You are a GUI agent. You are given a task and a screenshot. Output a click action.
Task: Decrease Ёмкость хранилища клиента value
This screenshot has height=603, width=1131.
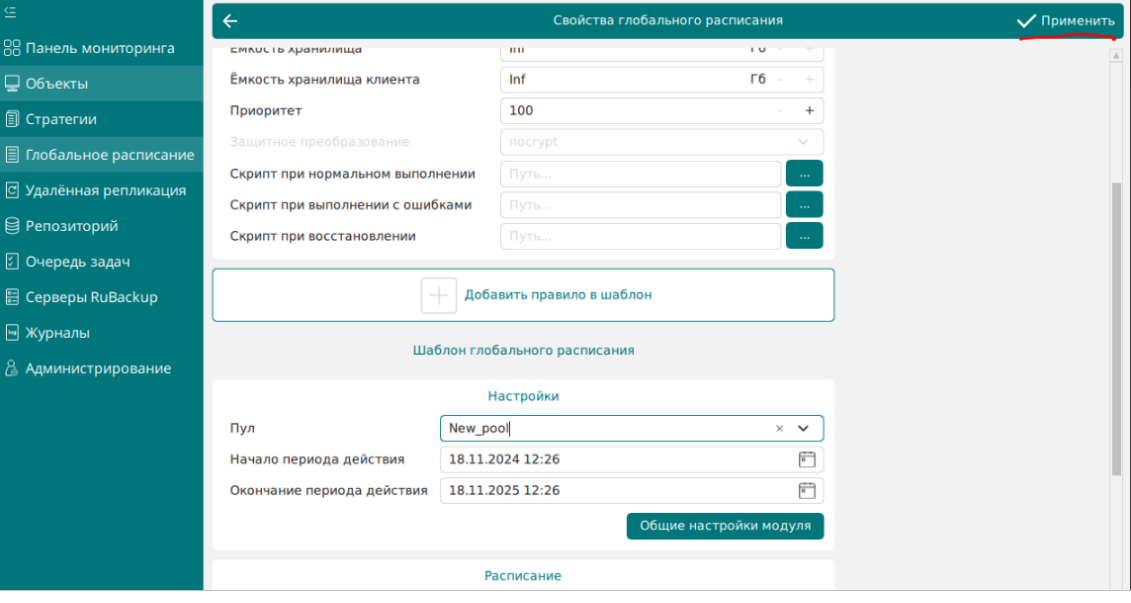click(780, 79)
